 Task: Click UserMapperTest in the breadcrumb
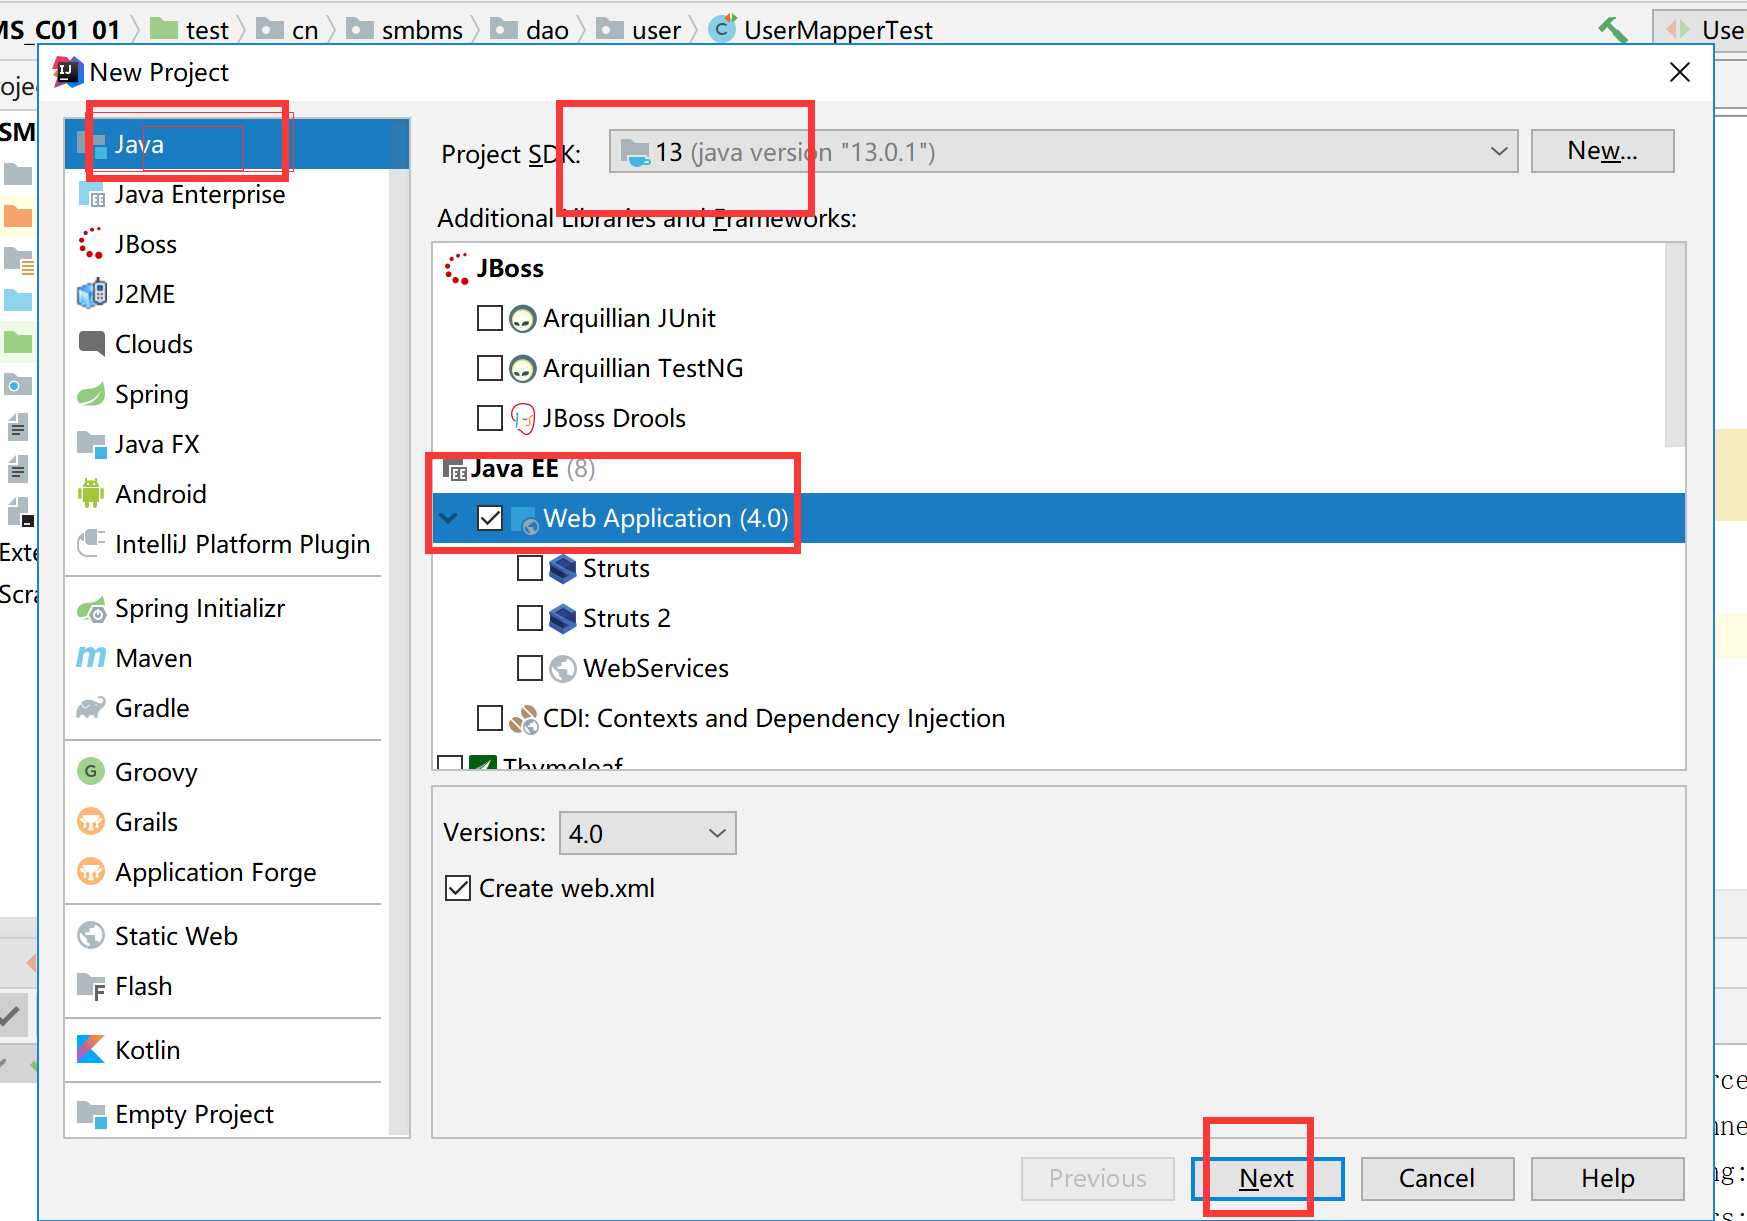838,30
